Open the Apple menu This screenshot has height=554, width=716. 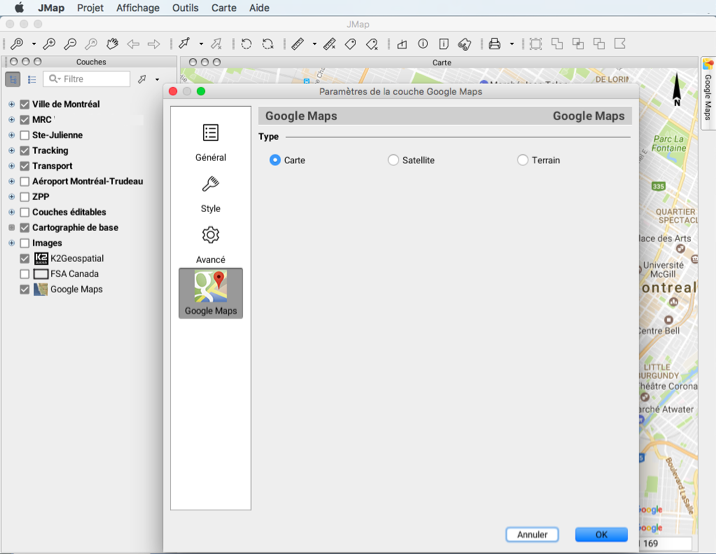click(x=19, y=8)
